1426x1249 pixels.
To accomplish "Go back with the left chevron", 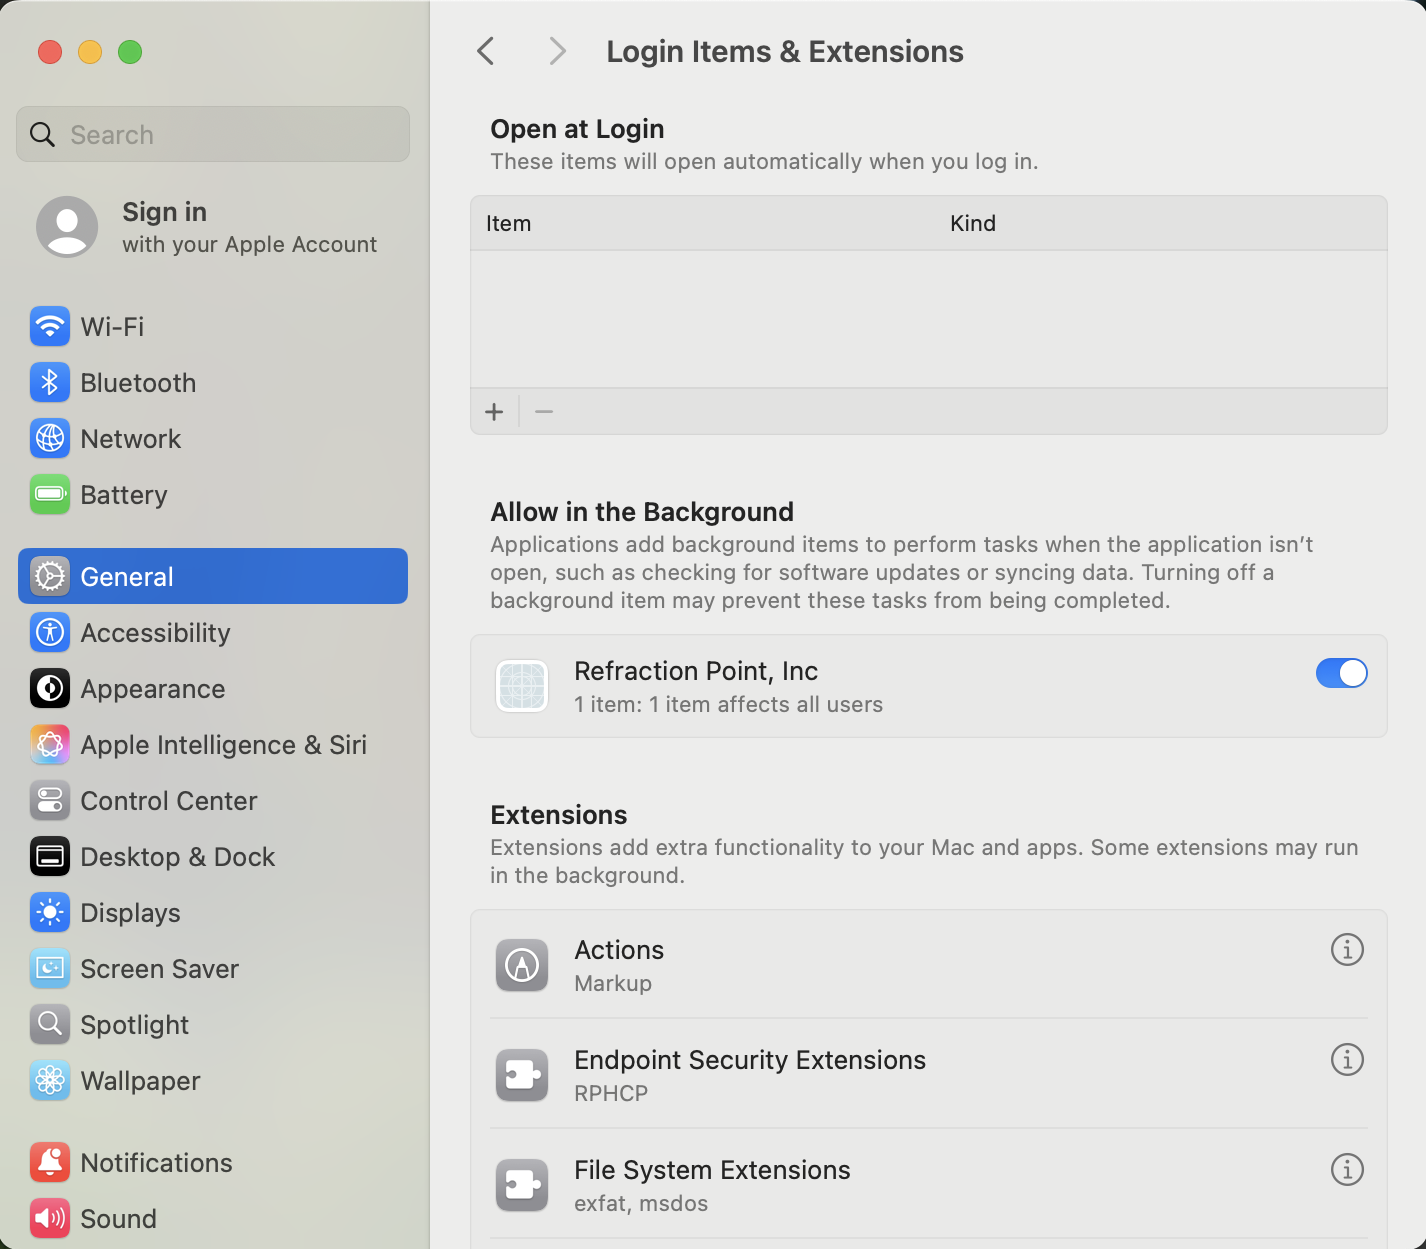I will pos(487,51).
